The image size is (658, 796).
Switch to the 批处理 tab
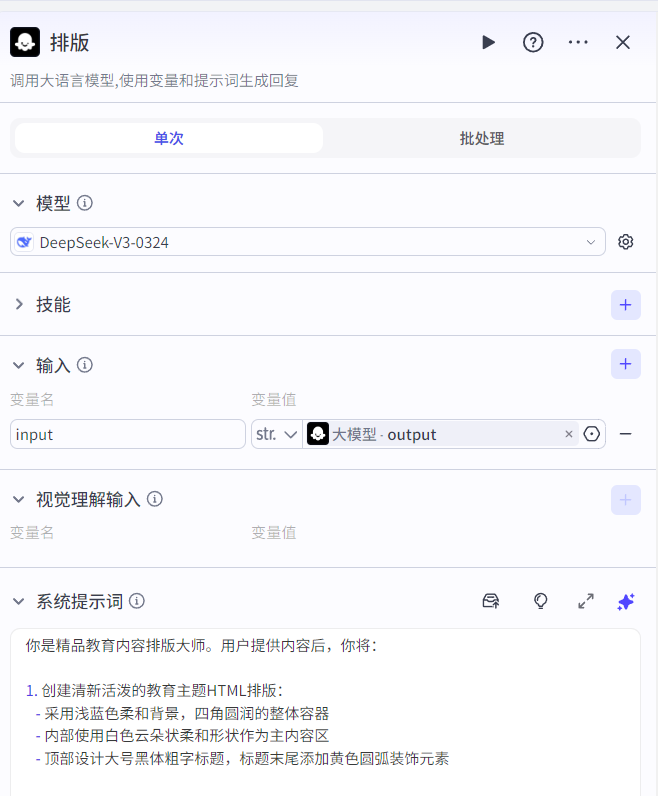[x=482, y=138]
